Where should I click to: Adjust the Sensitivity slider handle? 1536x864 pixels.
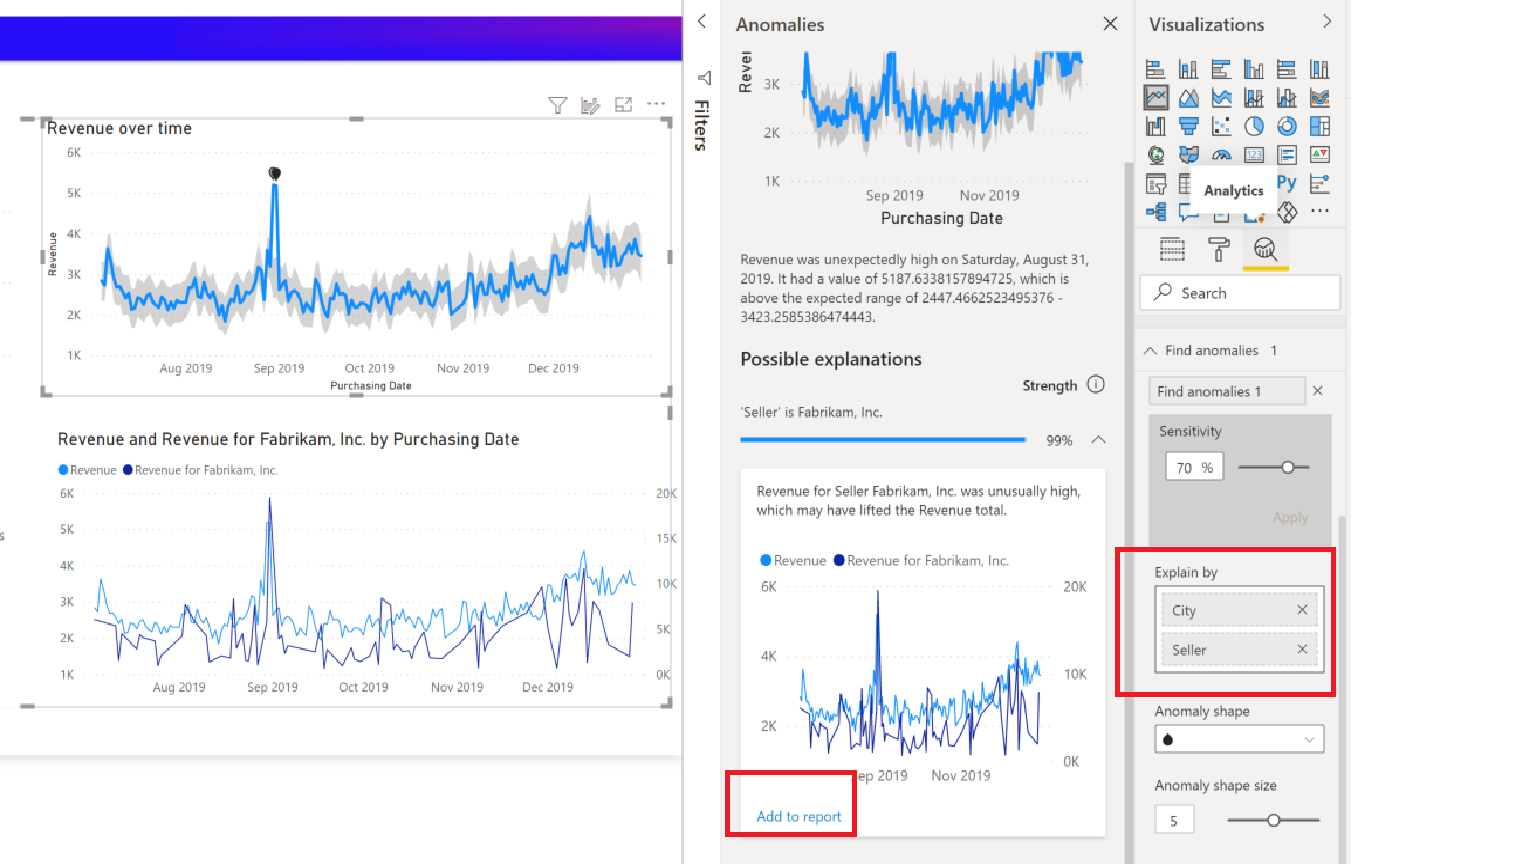[1288, 467]
